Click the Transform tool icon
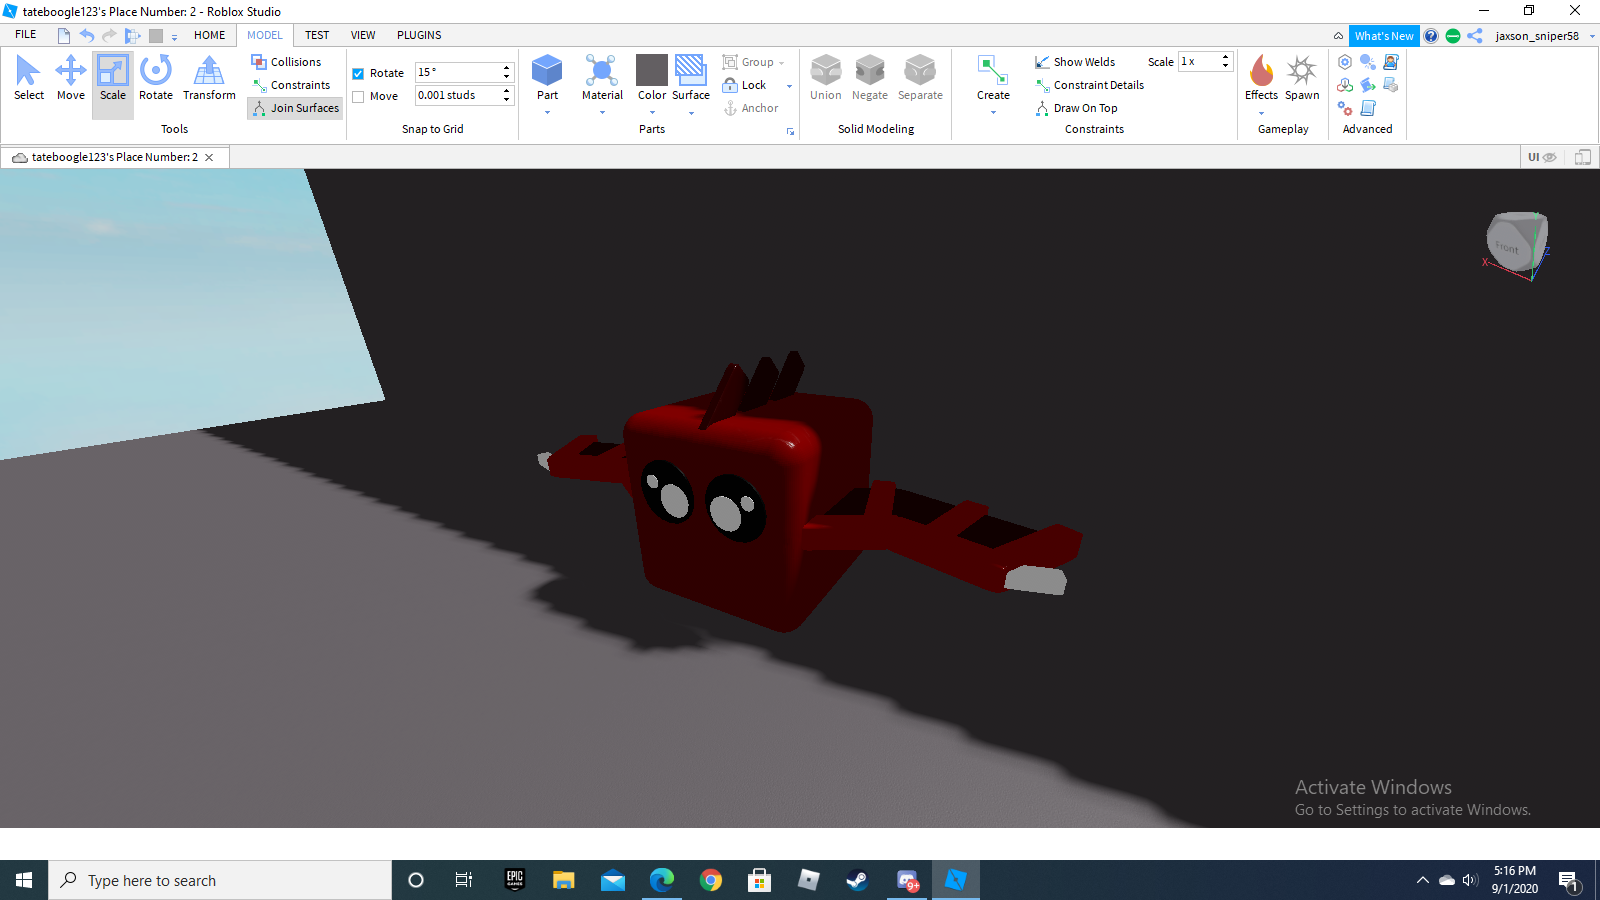Screen dimensions: 1600x900 (209, 70)
